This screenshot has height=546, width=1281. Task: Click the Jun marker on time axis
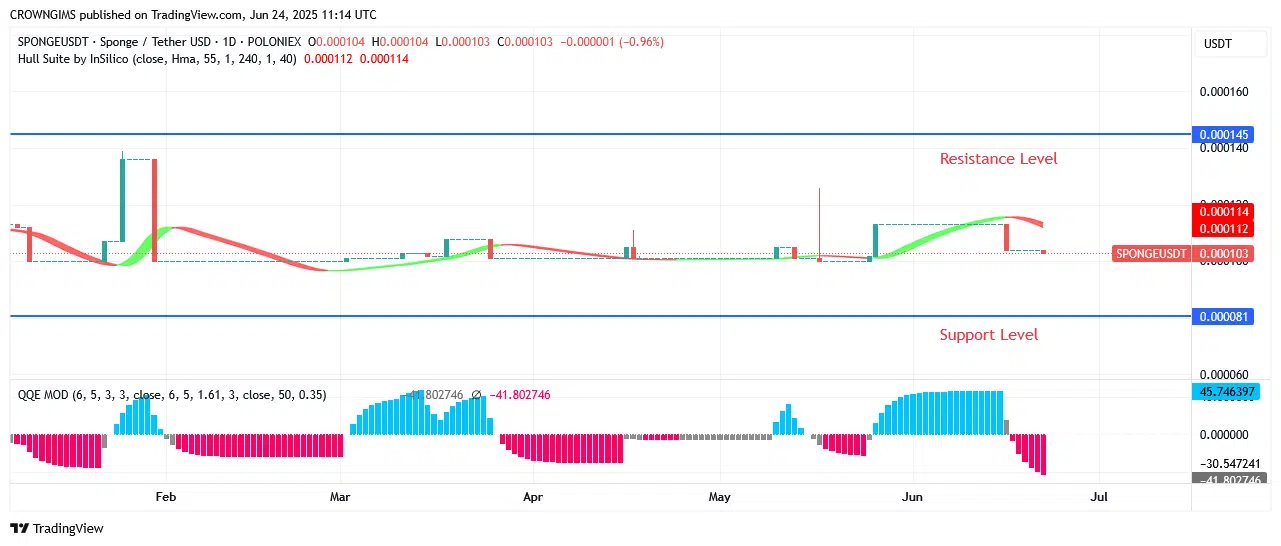(x=912, y=496)
